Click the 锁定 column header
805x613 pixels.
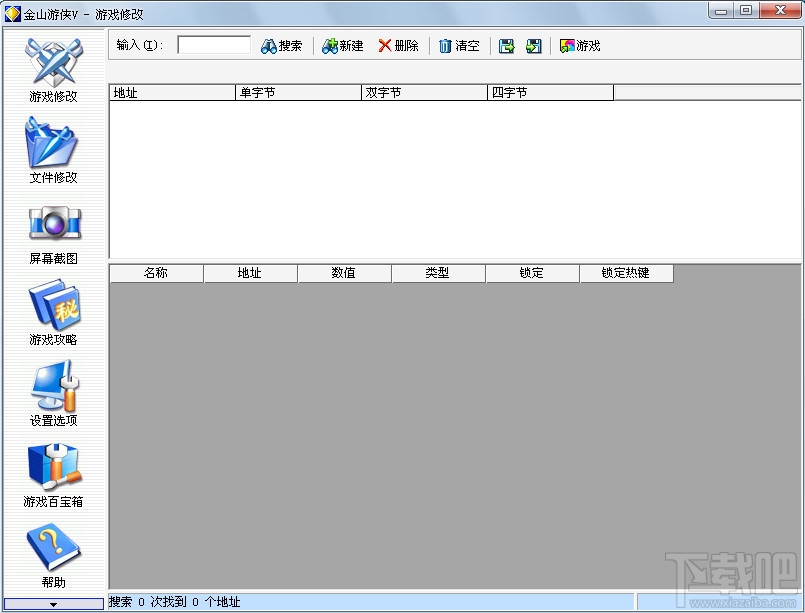tap(532, 273)
